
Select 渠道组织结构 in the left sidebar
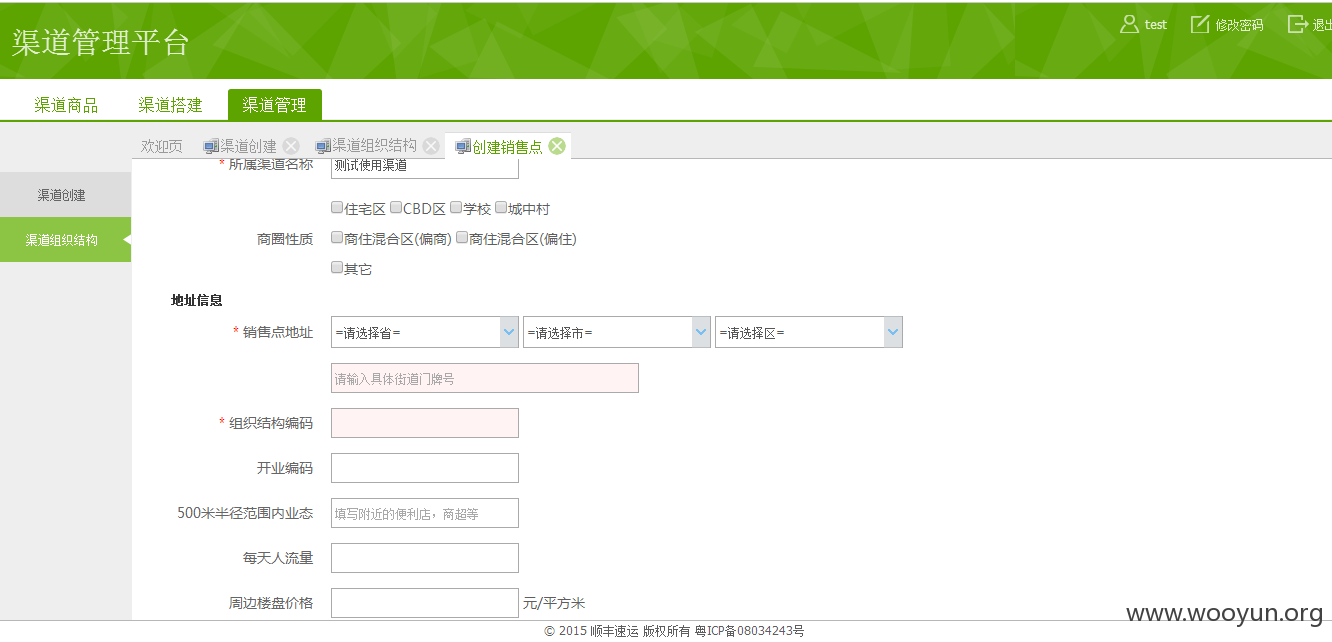pos(65,240)
